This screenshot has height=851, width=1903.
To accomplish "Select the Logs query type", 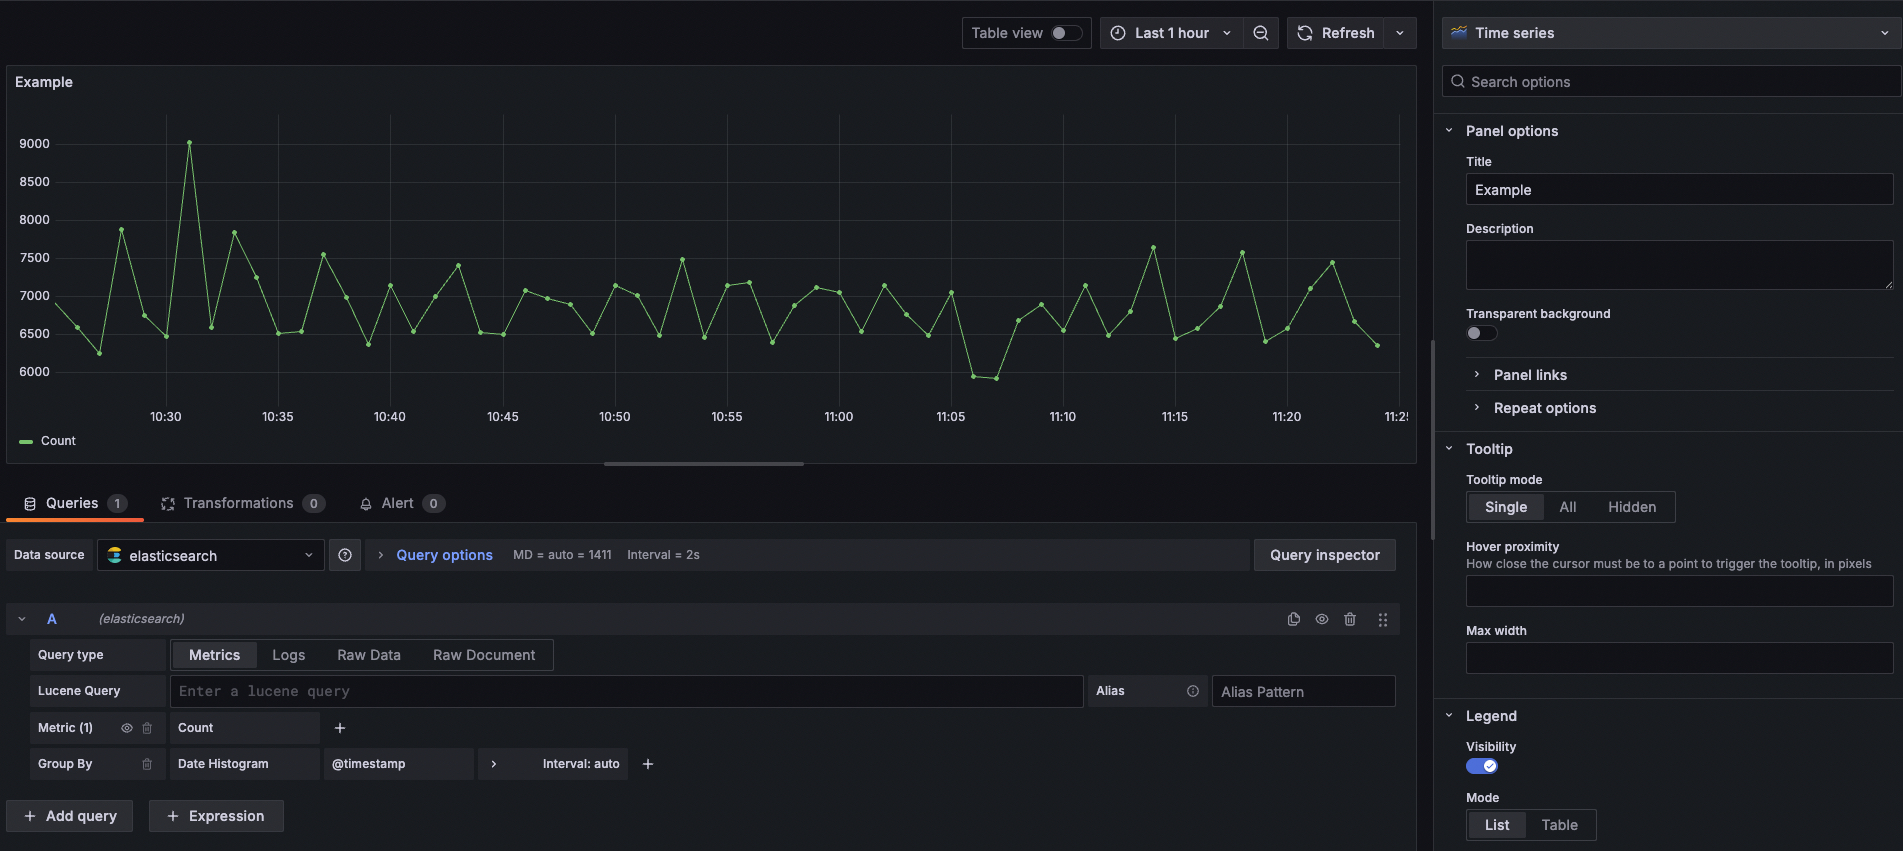I will pos(289,655).
